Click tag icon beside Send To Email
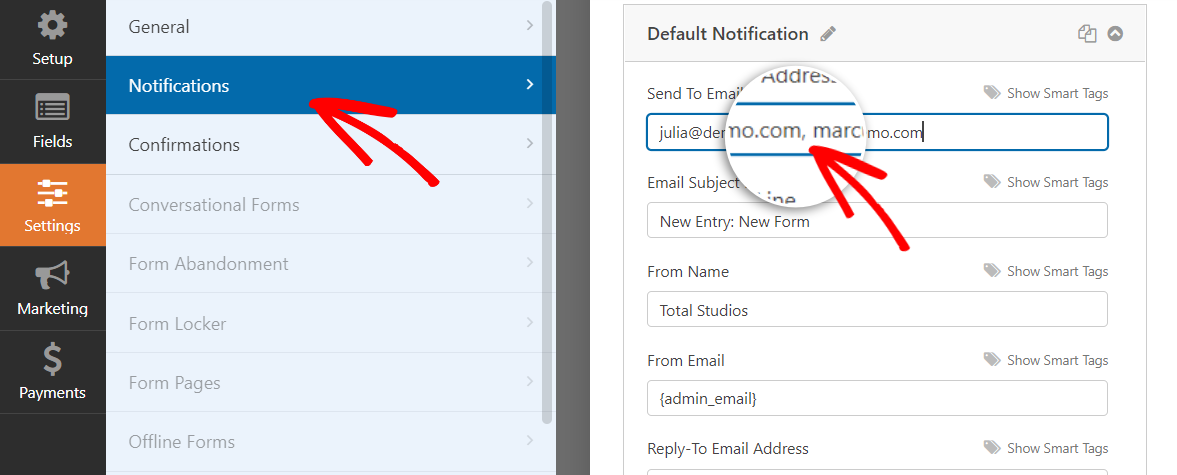This screenshot has width=1177, height=475. pyautogui.click(x=992, y=93)
